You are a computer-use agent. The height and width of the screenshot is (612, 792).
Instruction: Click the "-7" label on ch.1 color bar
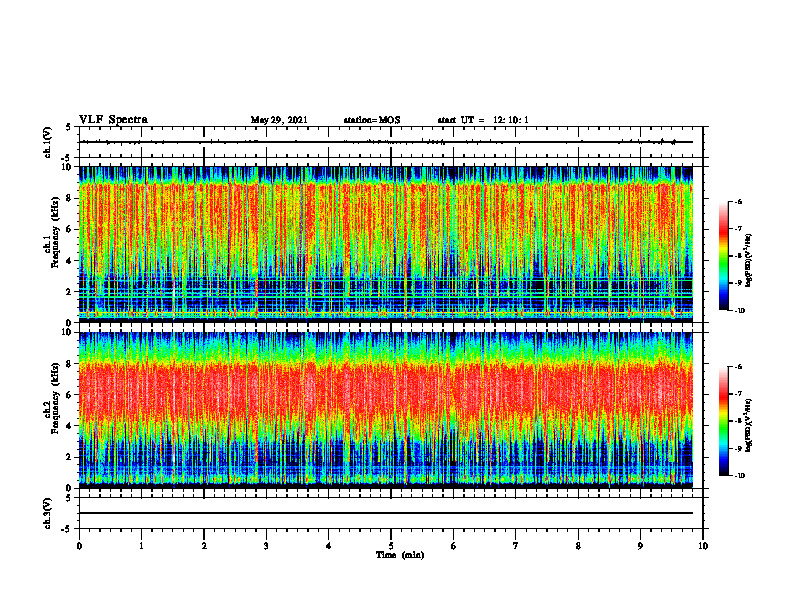pyautogui.click(x=738, y=229)
